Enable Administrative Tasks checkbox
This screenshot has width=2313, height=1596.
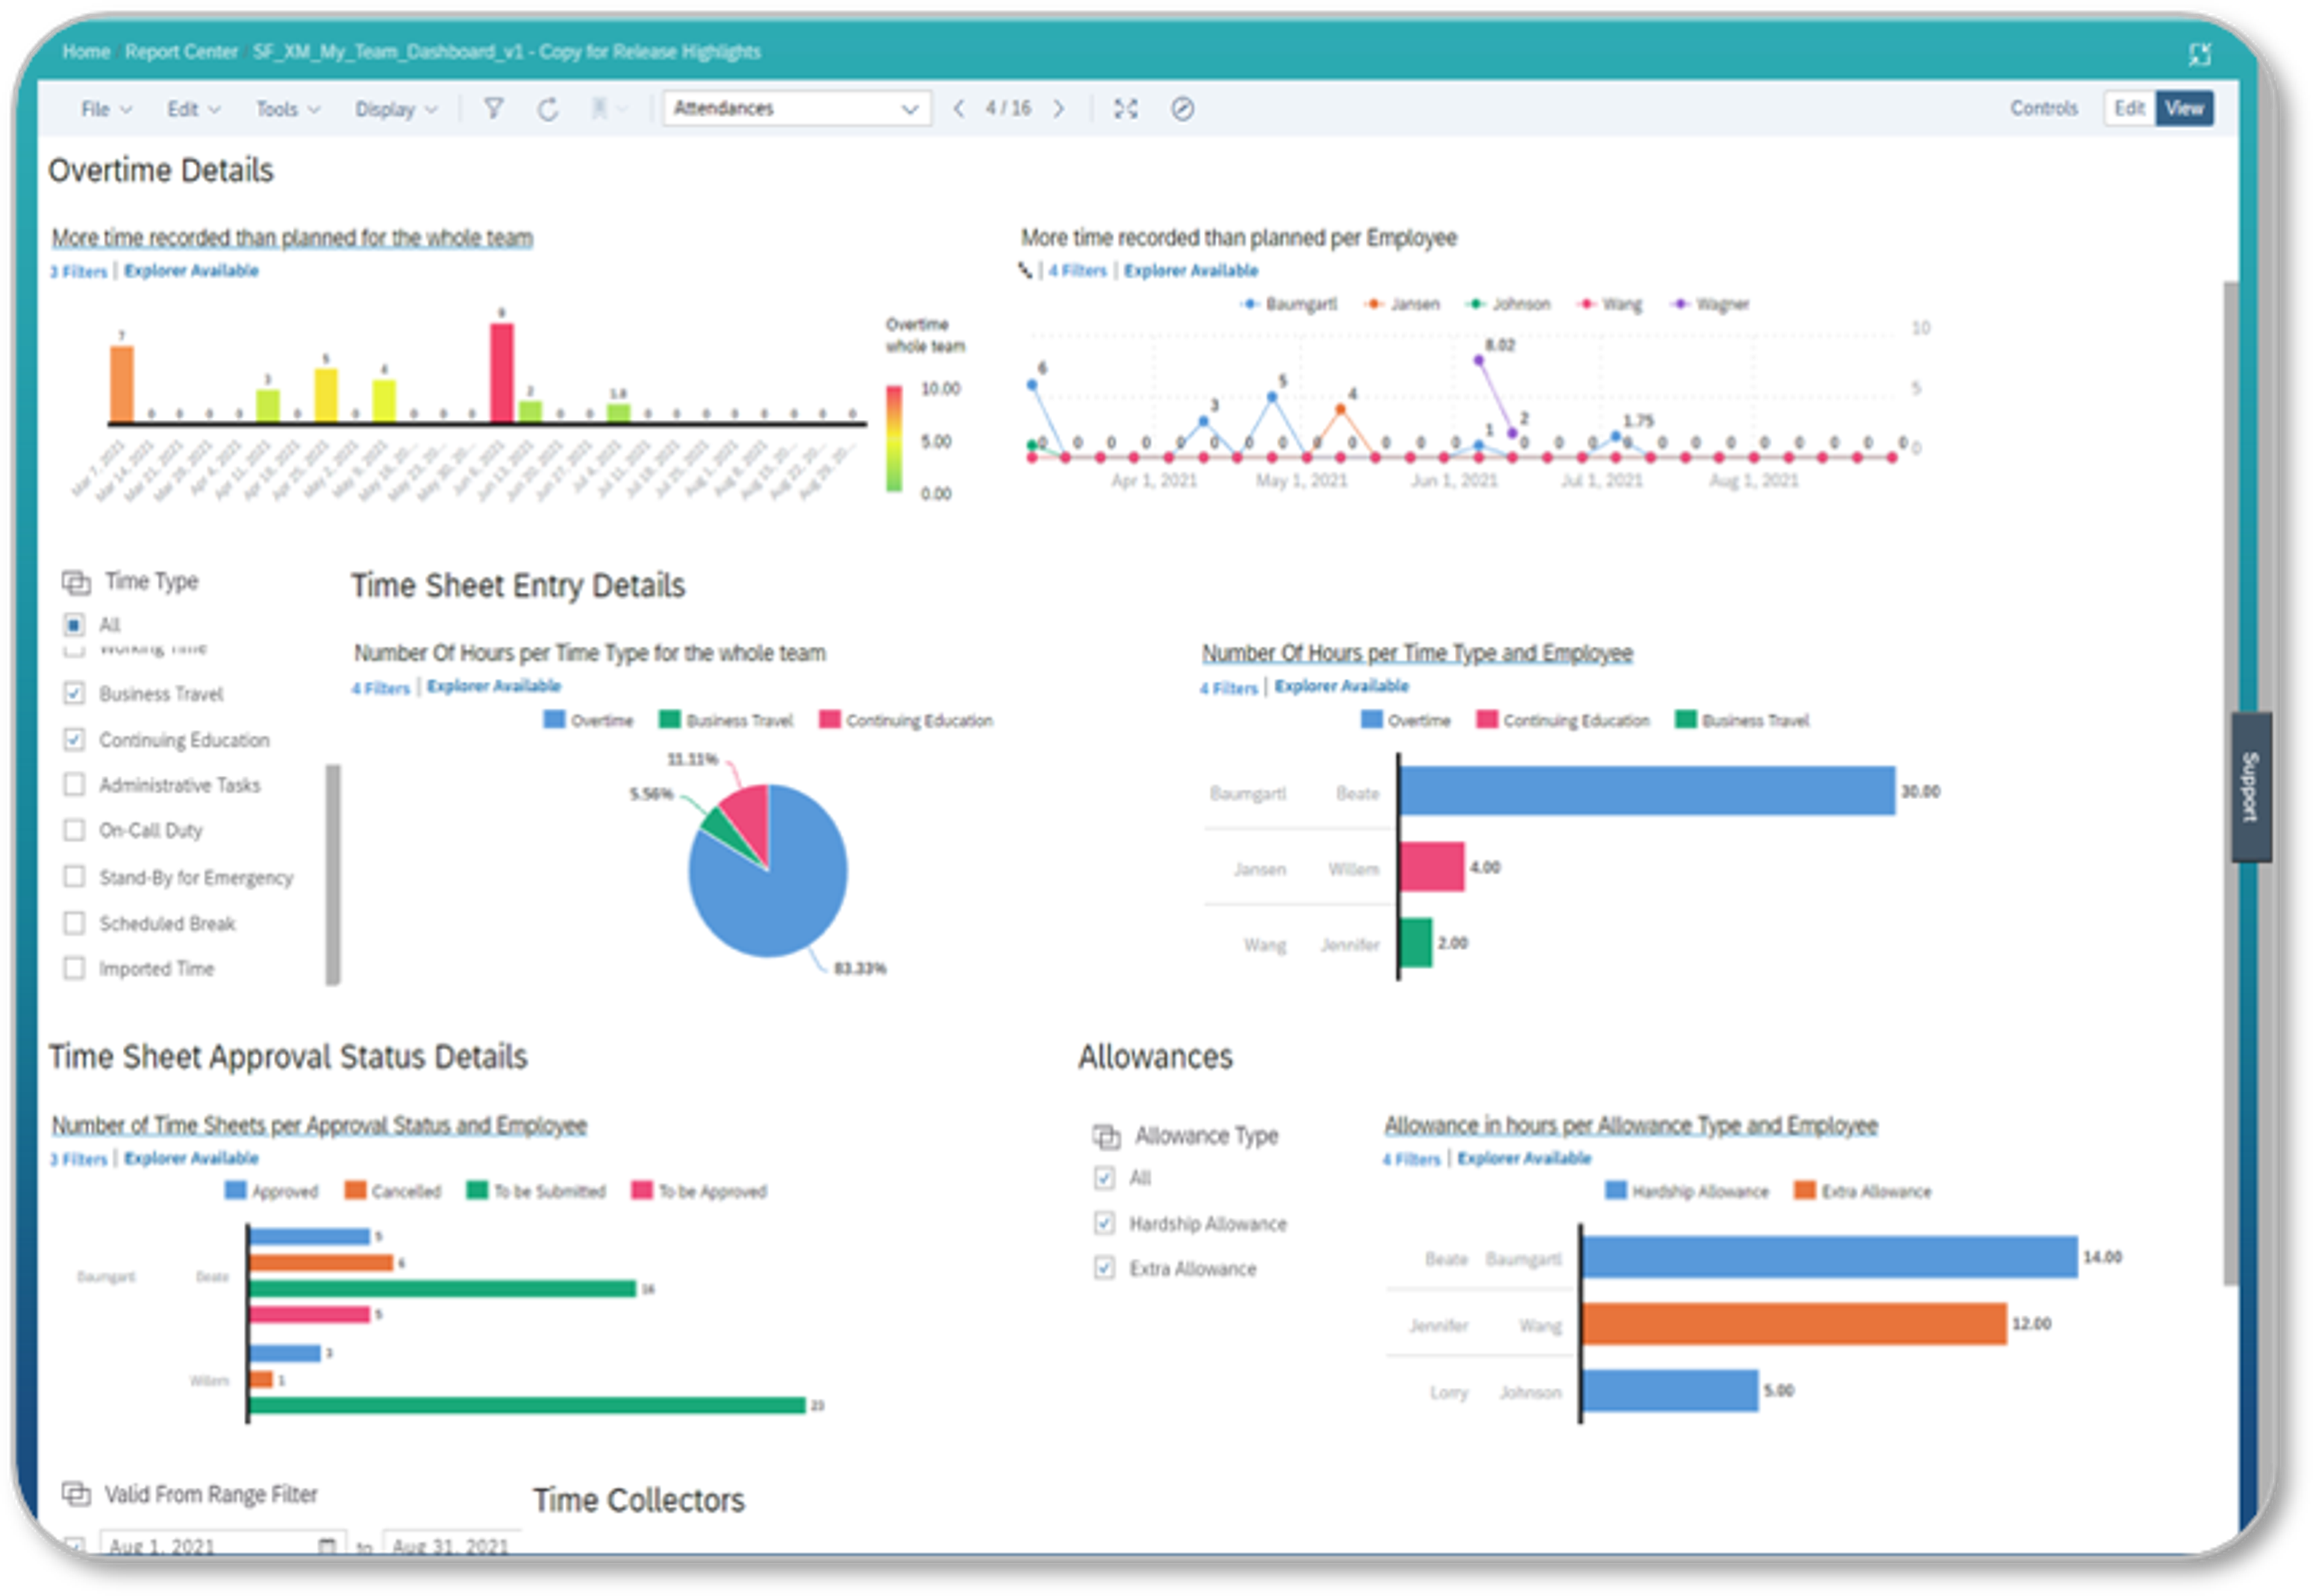click(74, 784)
